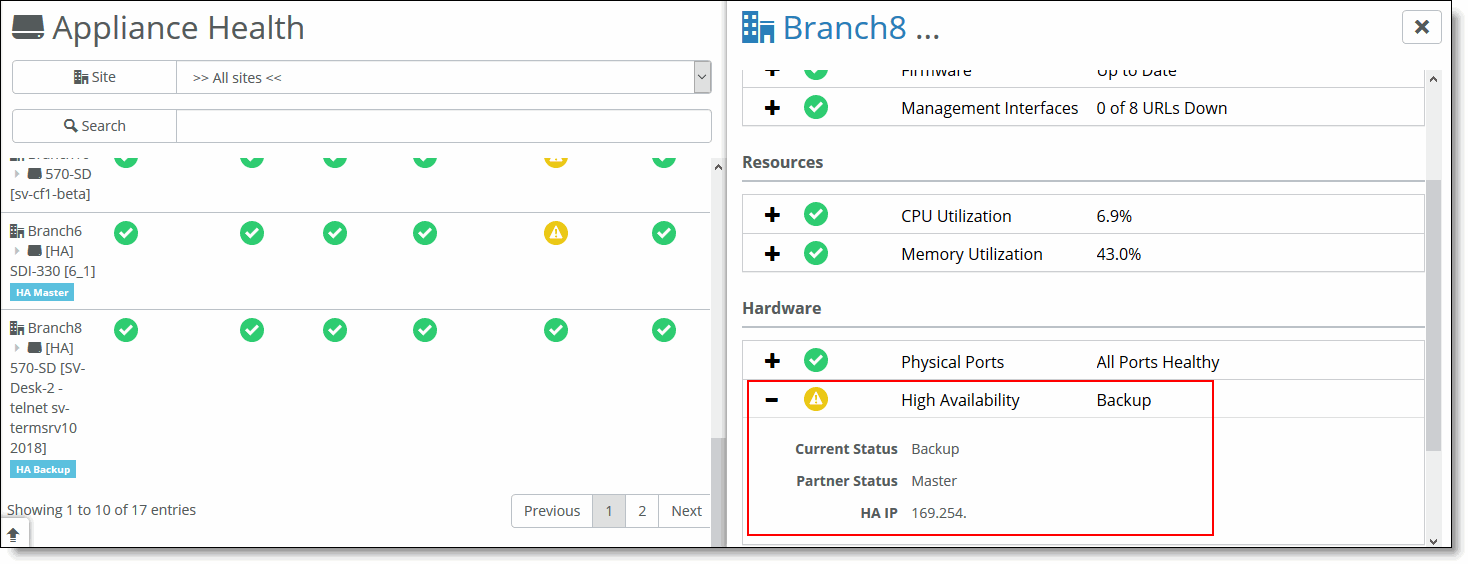Image resolution: width=1468 pixels, height=564 pixels.
Task: Click the upward arrow tab at bottom left
Action: [14, 535]
